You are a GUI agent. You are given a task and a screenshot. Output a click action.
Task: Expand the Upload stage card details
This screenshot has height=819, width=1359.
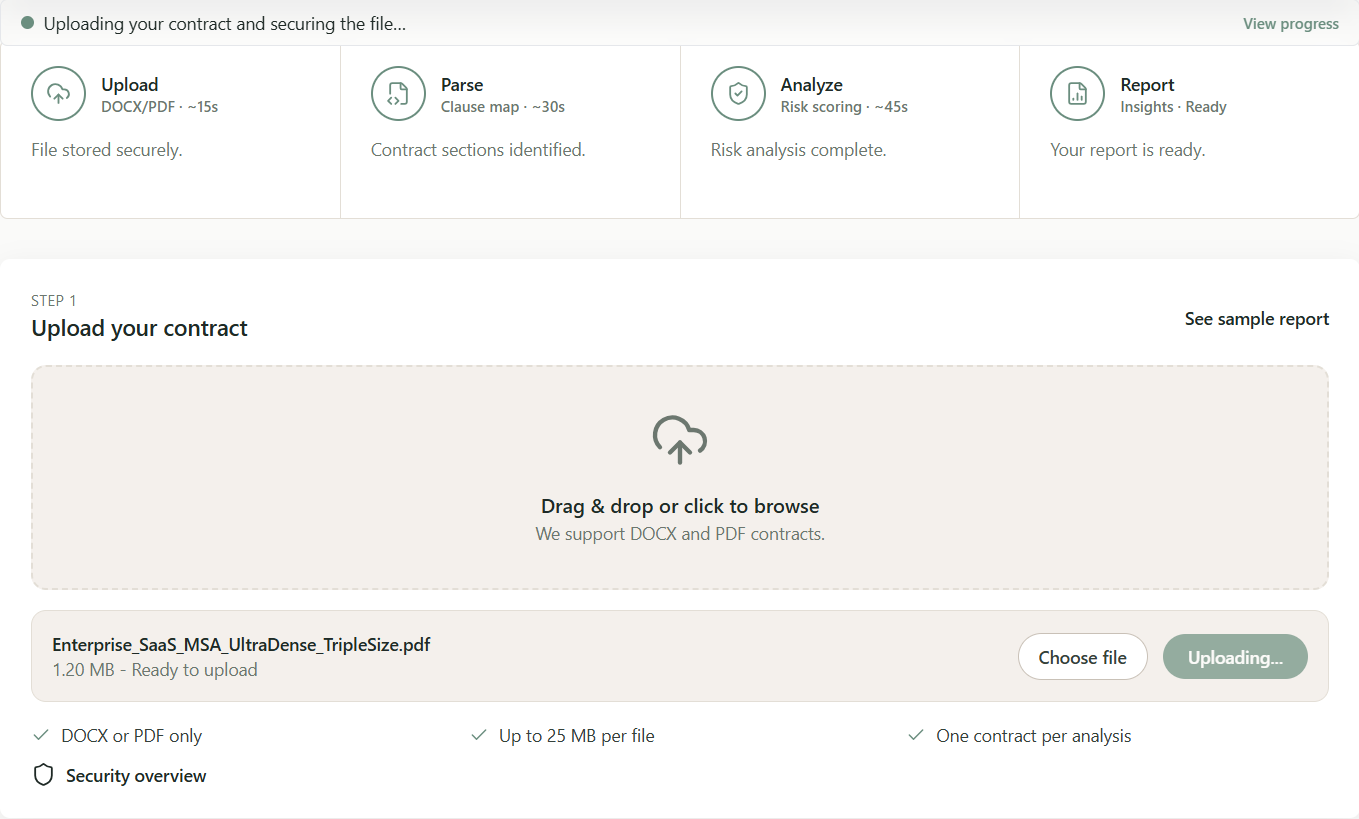click(170, 131)
